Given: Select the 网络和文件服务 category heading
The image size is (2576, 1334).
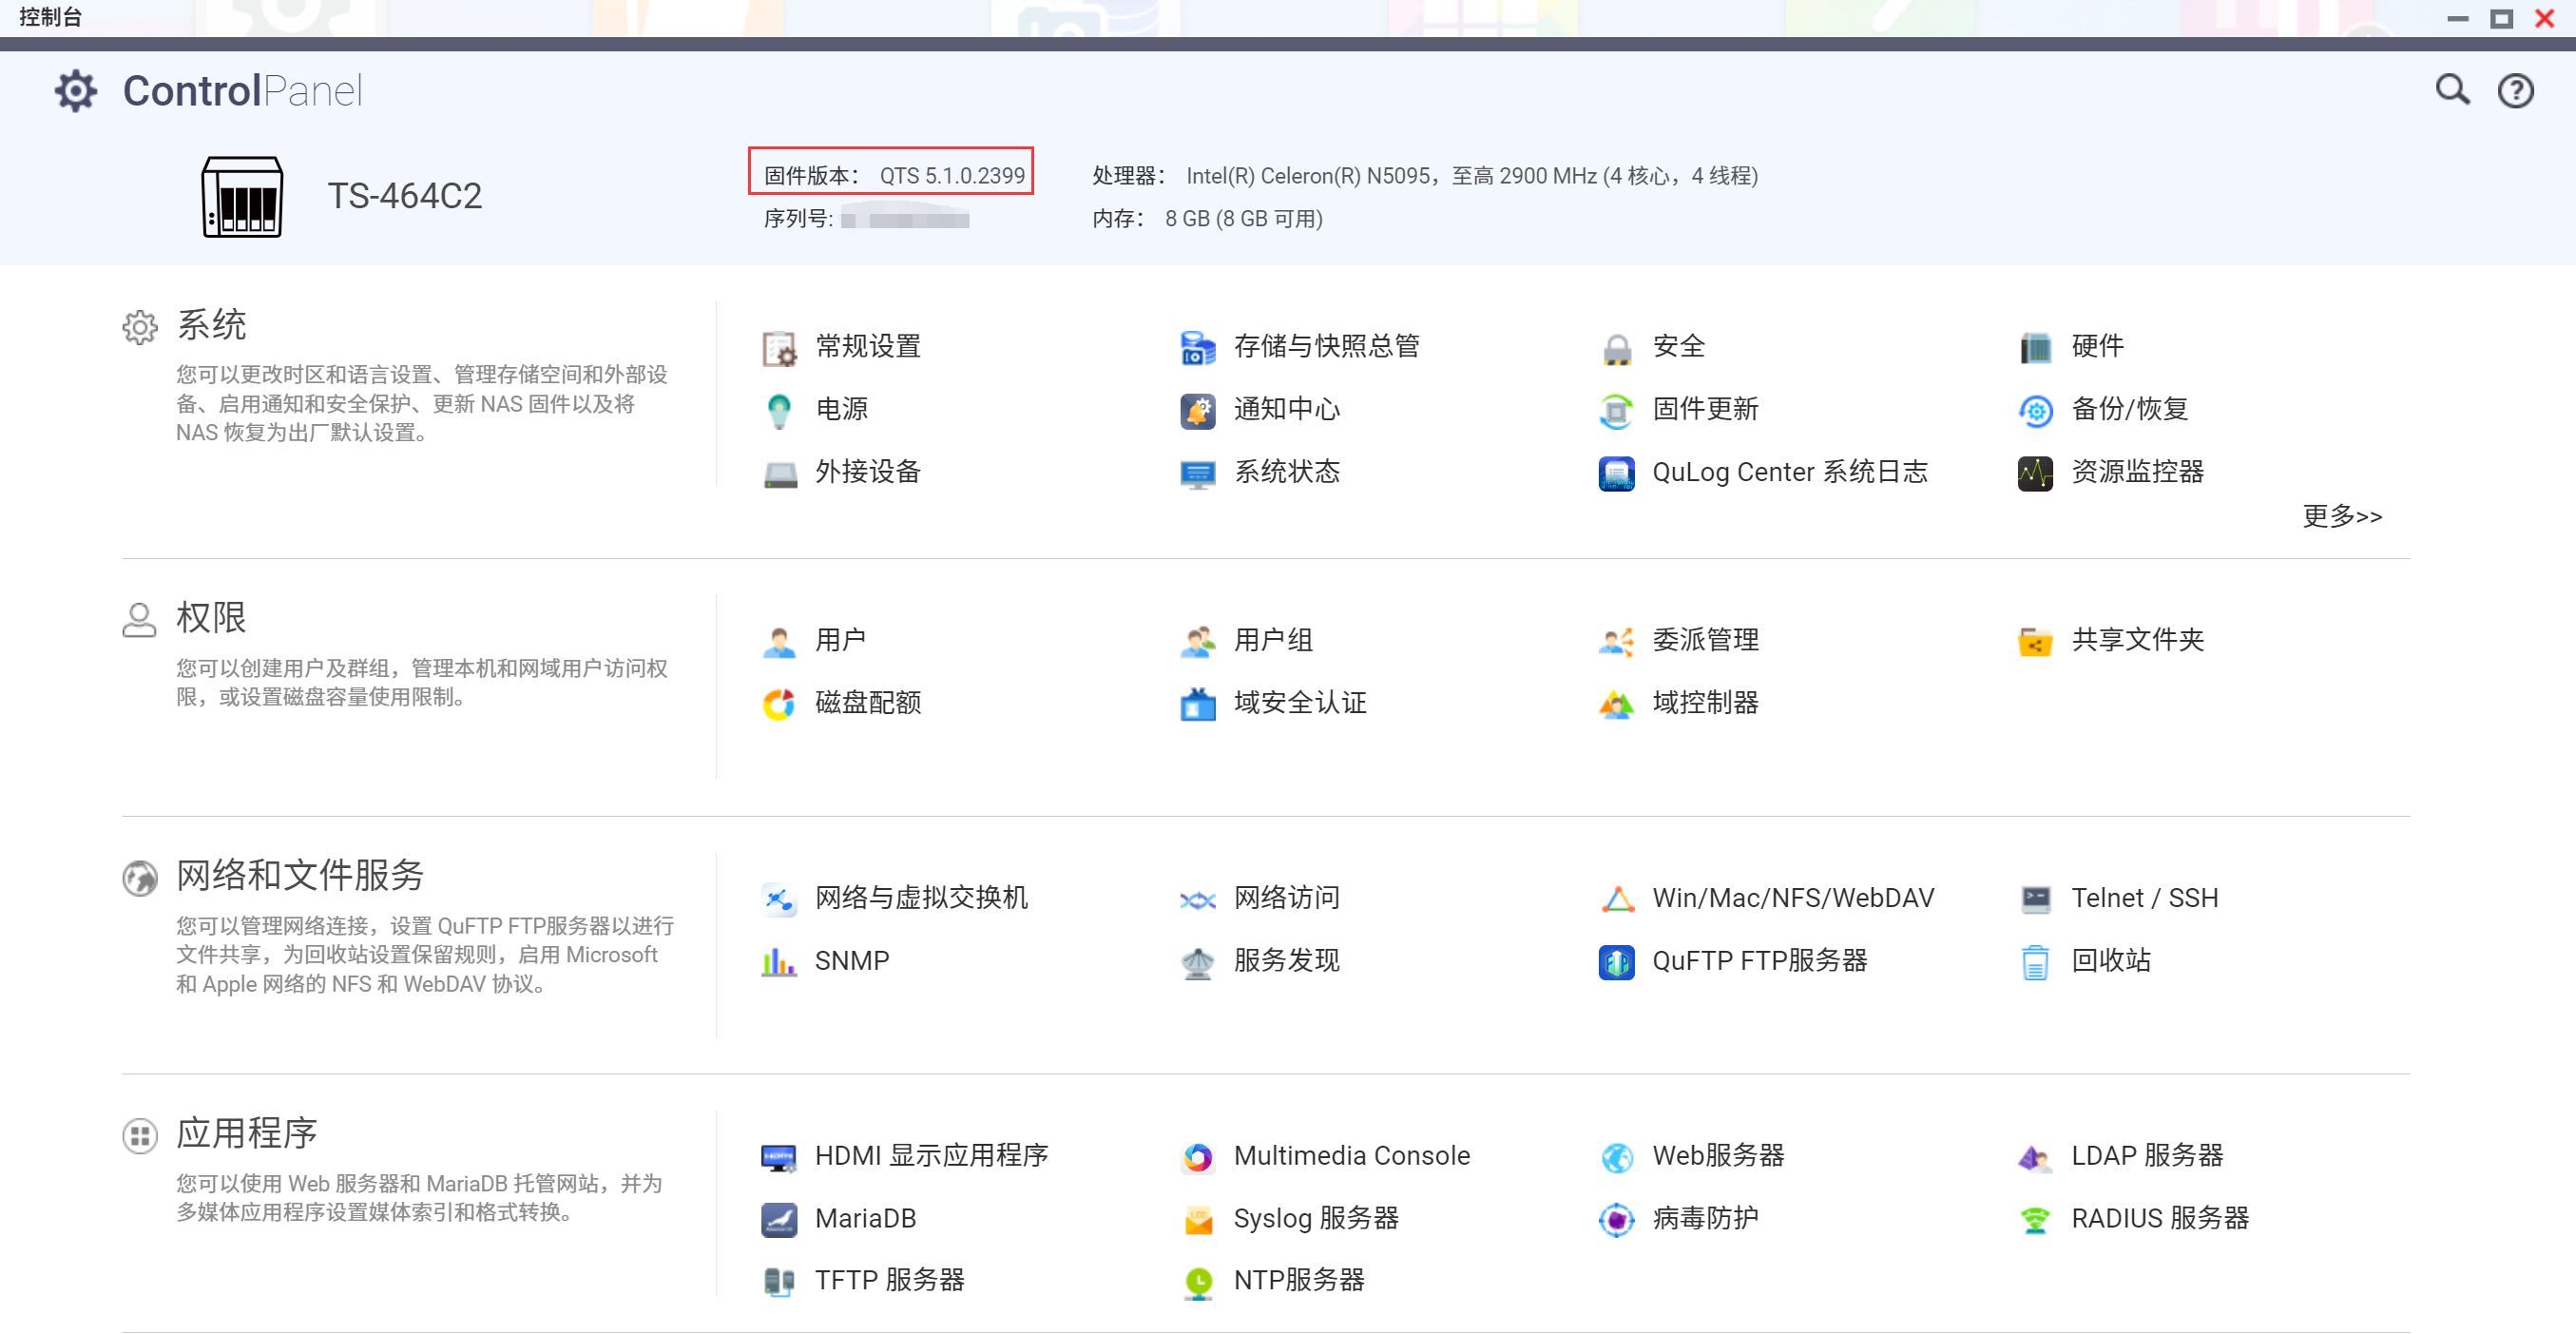Looking at the screenshot, I should (x=300, y=875).
